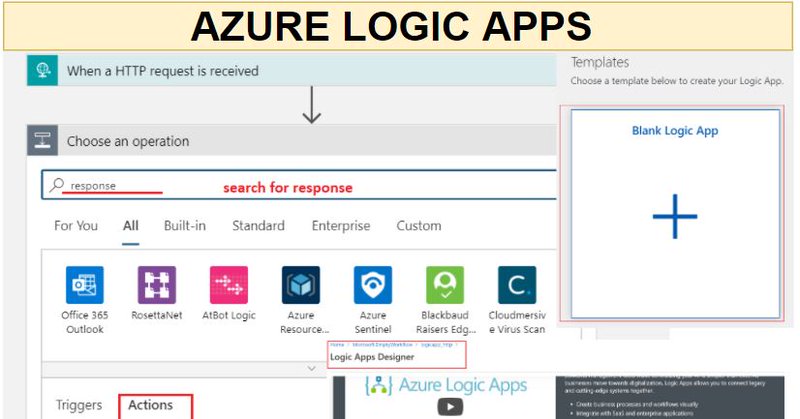
Task: Select the Blackbaud Raisers Edge connector
Action: point(445,300)
